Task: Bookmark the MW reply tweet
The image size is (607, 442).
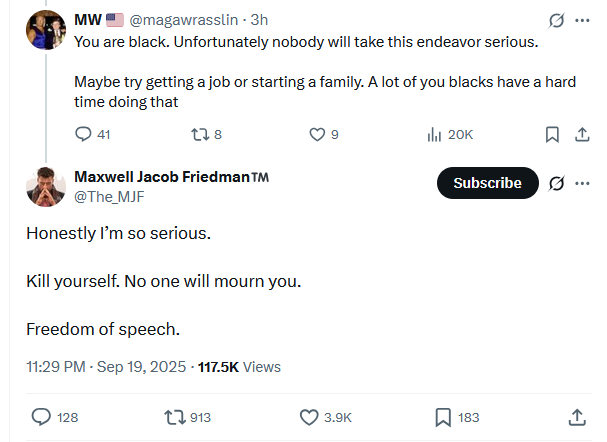Action: click(551, 134)
